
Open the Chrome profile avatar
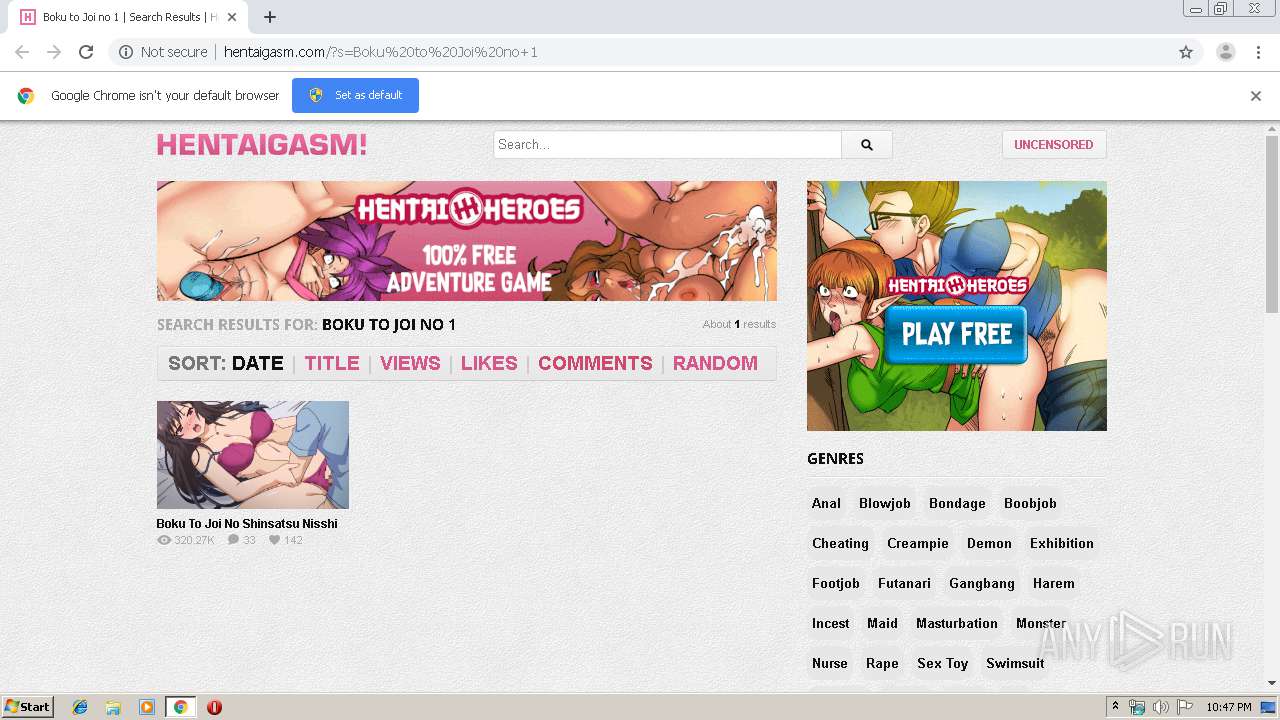point(1225,52)
